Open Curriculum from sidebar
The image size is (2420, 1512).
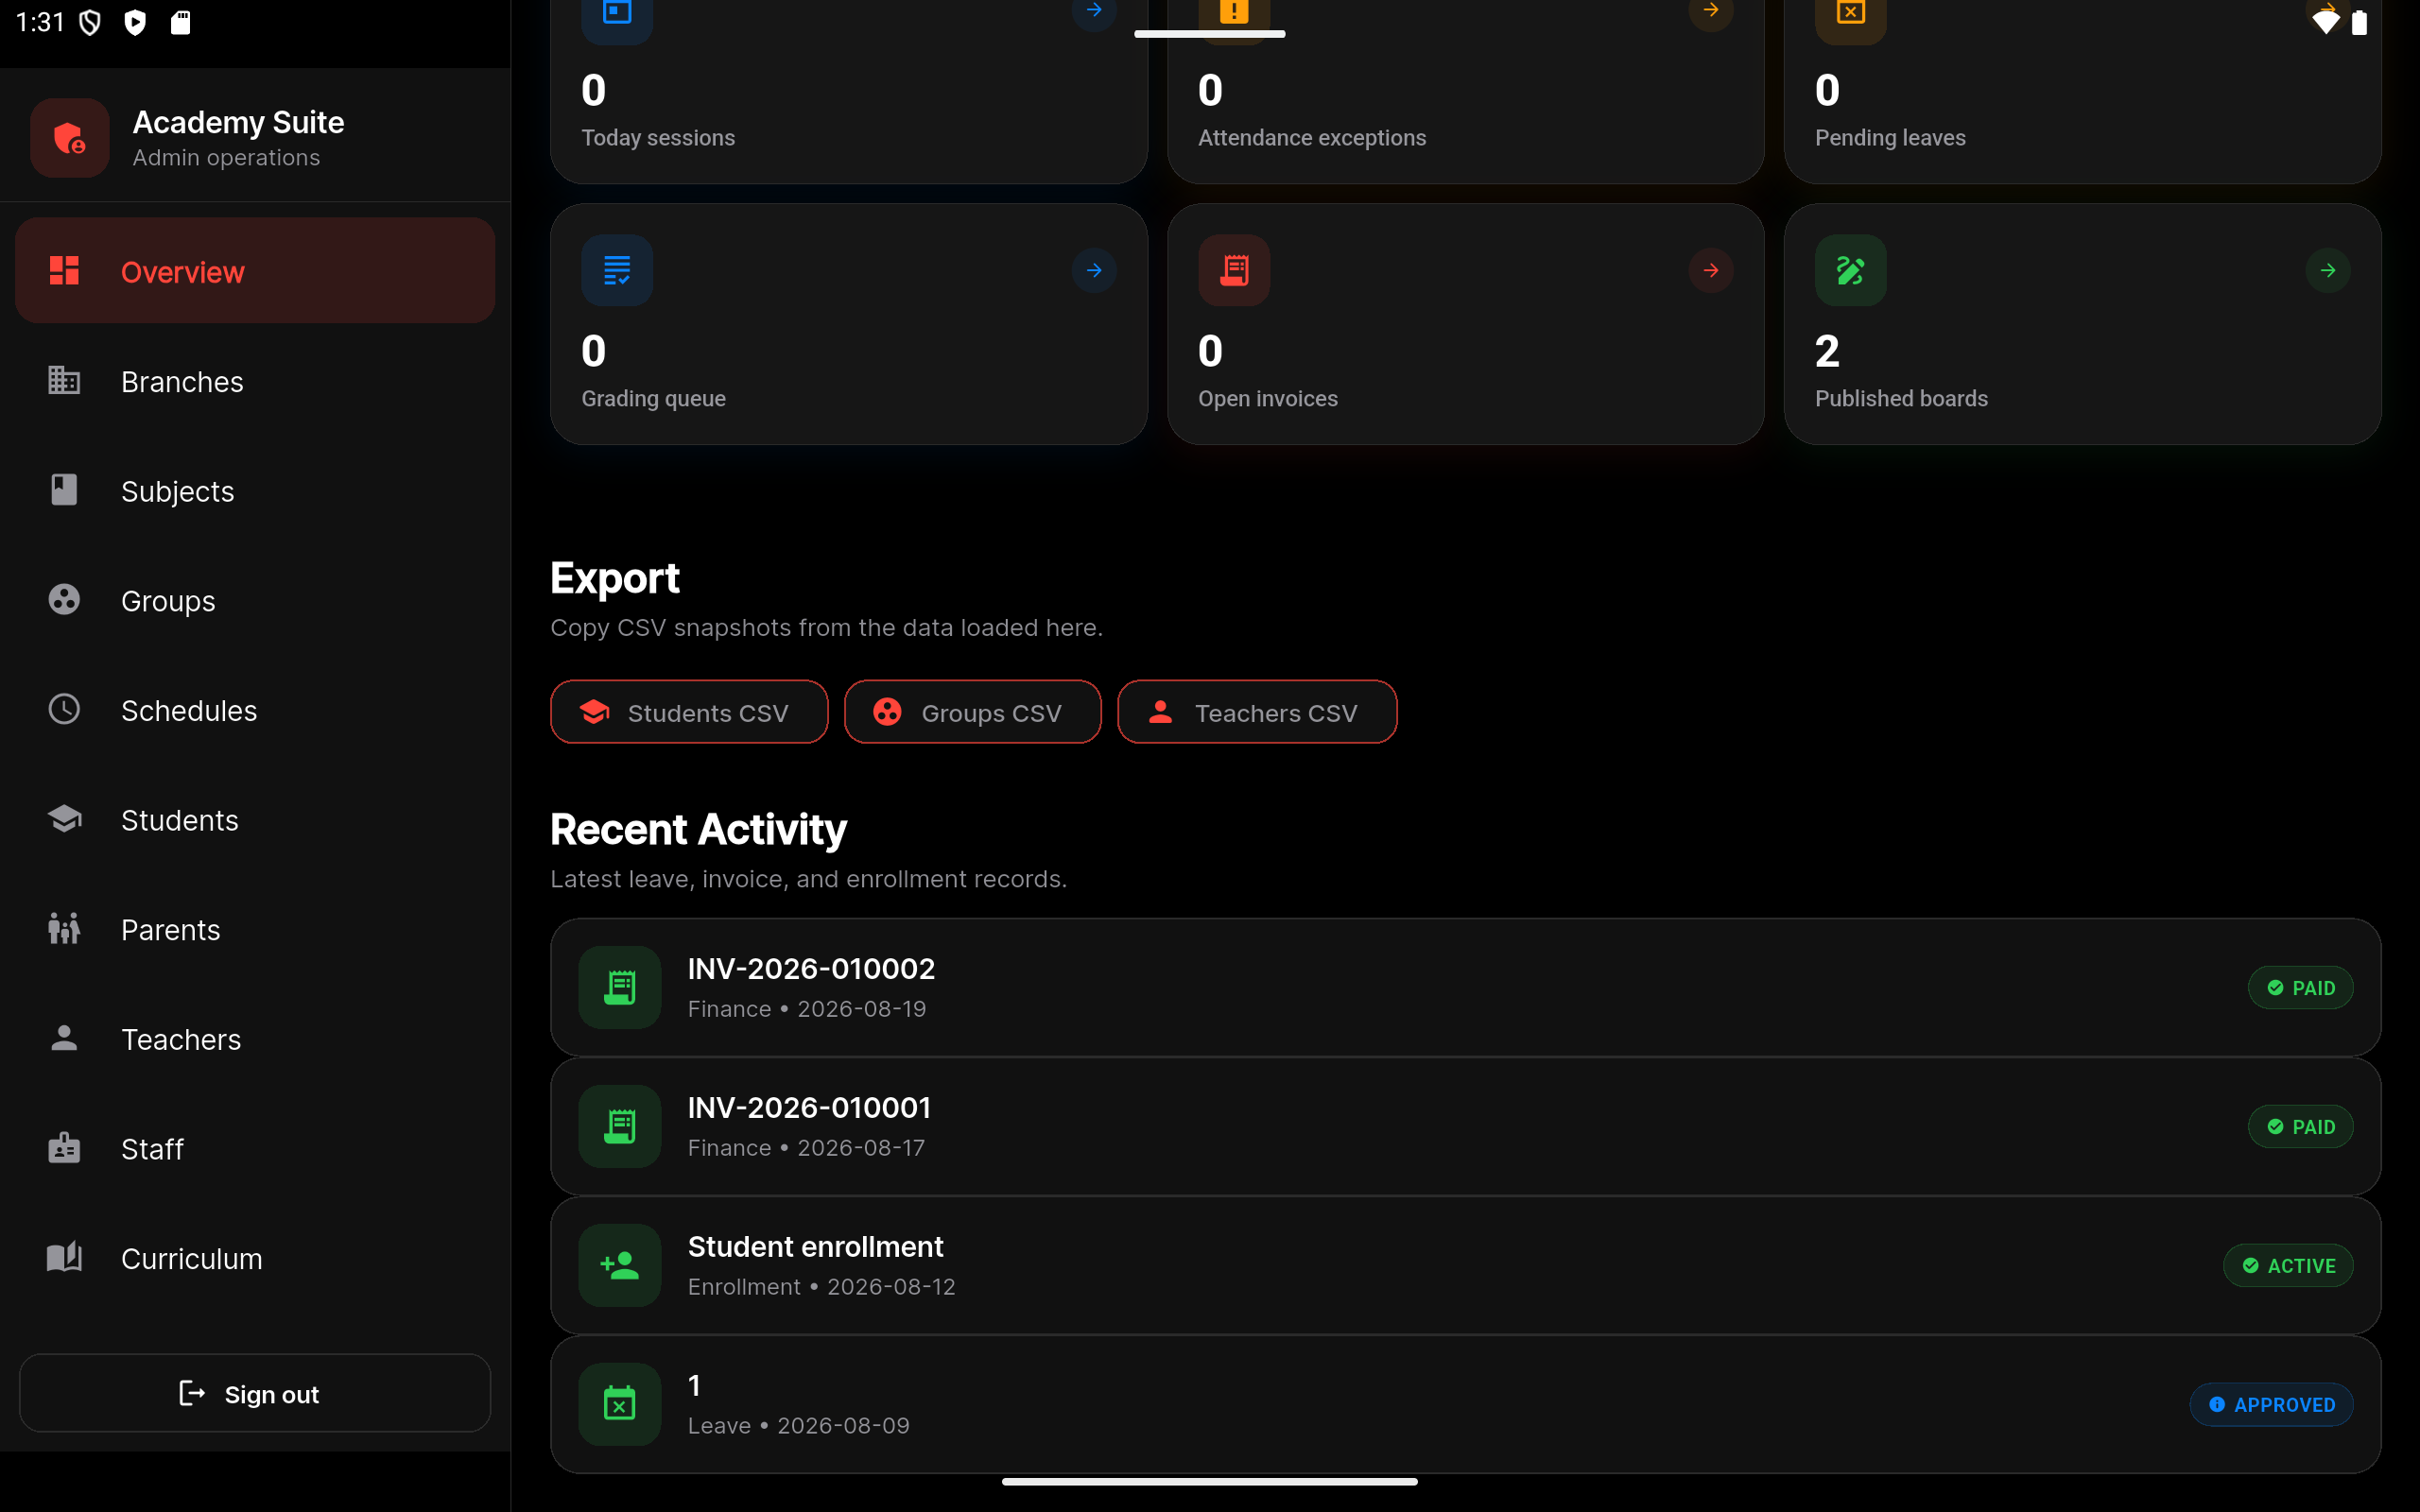255,1258
